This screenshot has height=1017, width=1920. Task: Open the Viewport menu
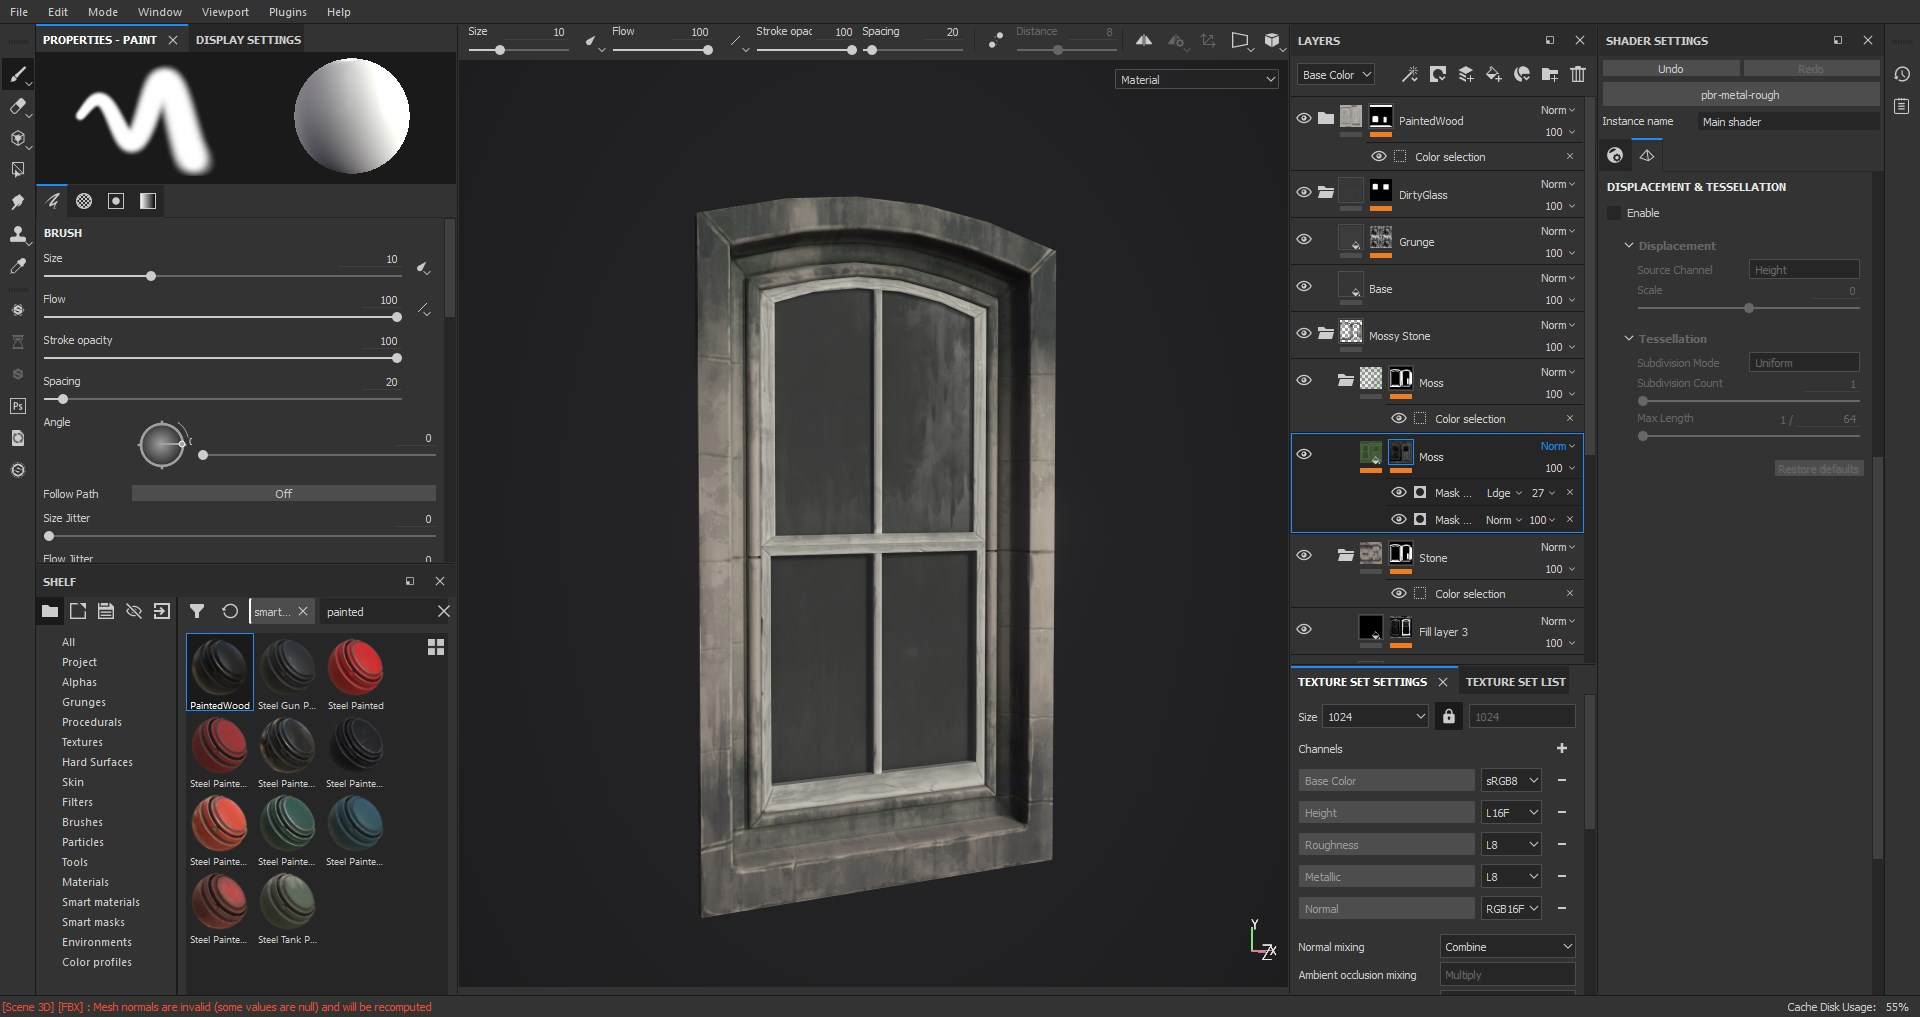click(225, 12)
